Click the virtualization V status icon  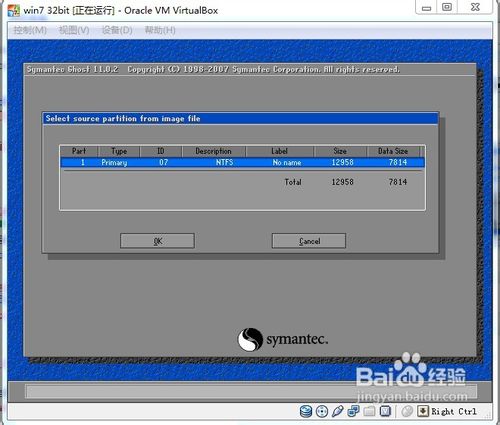coord(385,411)
